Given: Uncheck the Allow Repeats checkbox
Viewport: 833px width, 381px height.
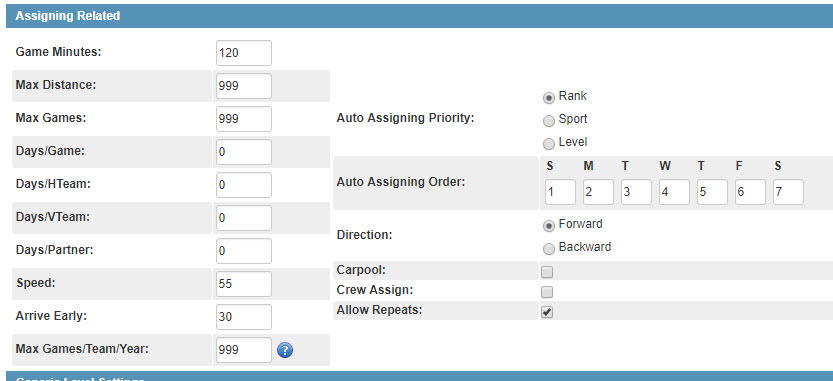Looking at the screenshot, I should [547, 312].
